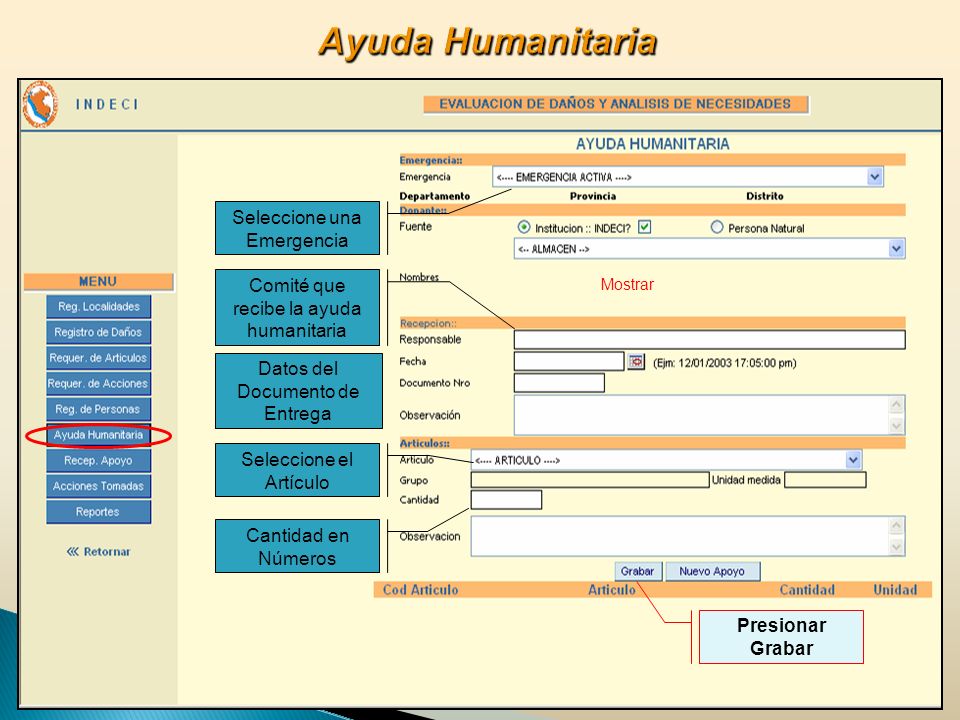Click the Nuevo Apoyo button

tap(713, 571)
